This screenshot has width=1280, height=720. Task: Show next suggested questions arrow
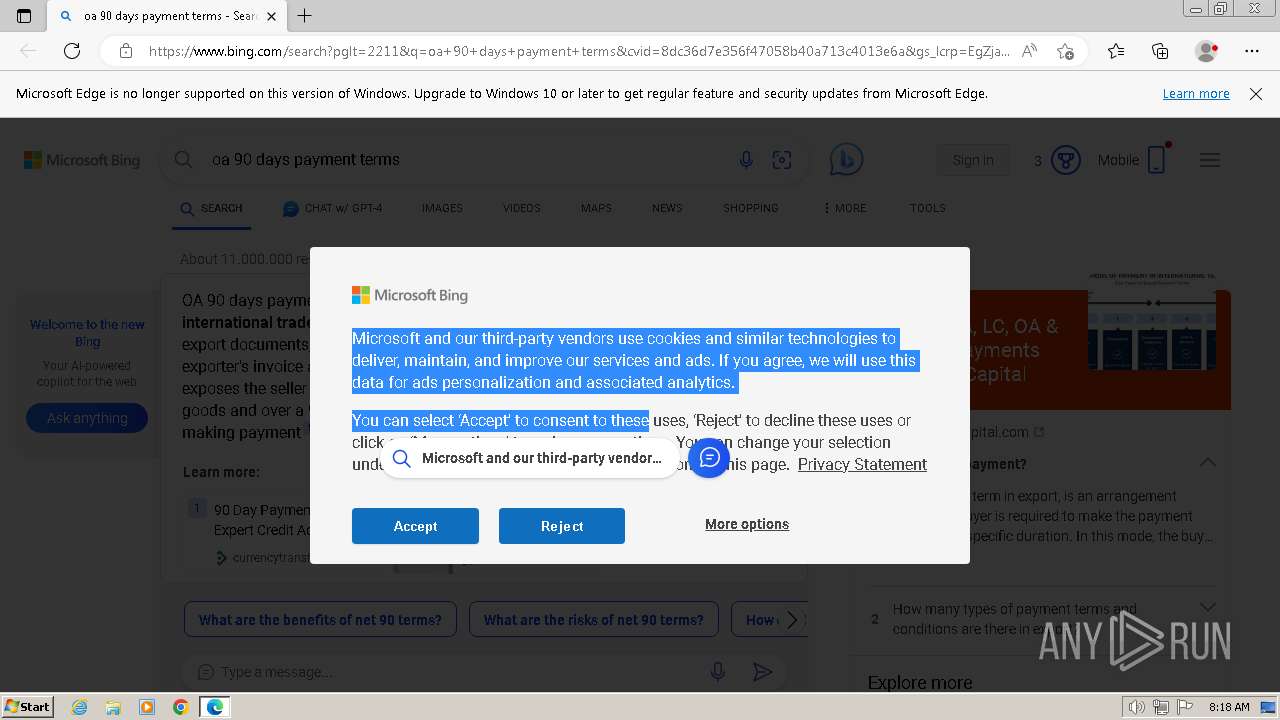pyautogui.click(x=792, y=620)
